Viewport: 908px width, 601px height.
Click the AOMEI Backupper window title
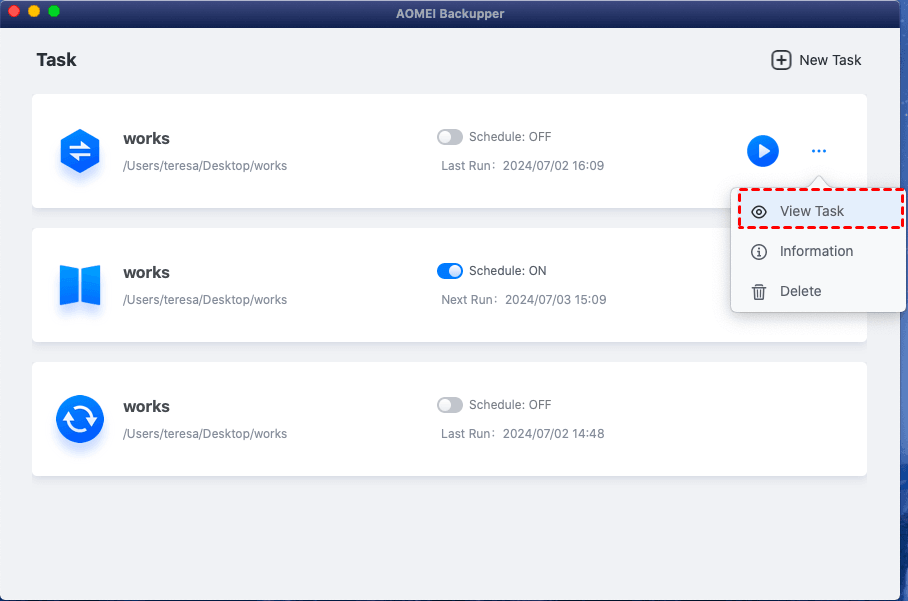(x=450, y=13)
